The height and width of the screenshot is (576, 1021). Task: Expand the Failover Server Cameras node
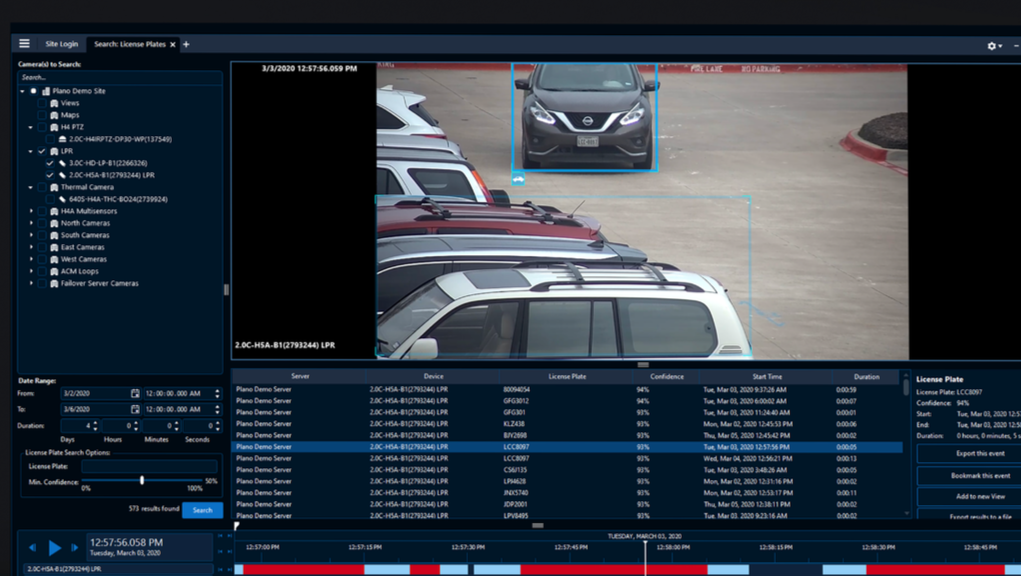tap(31, 283)
